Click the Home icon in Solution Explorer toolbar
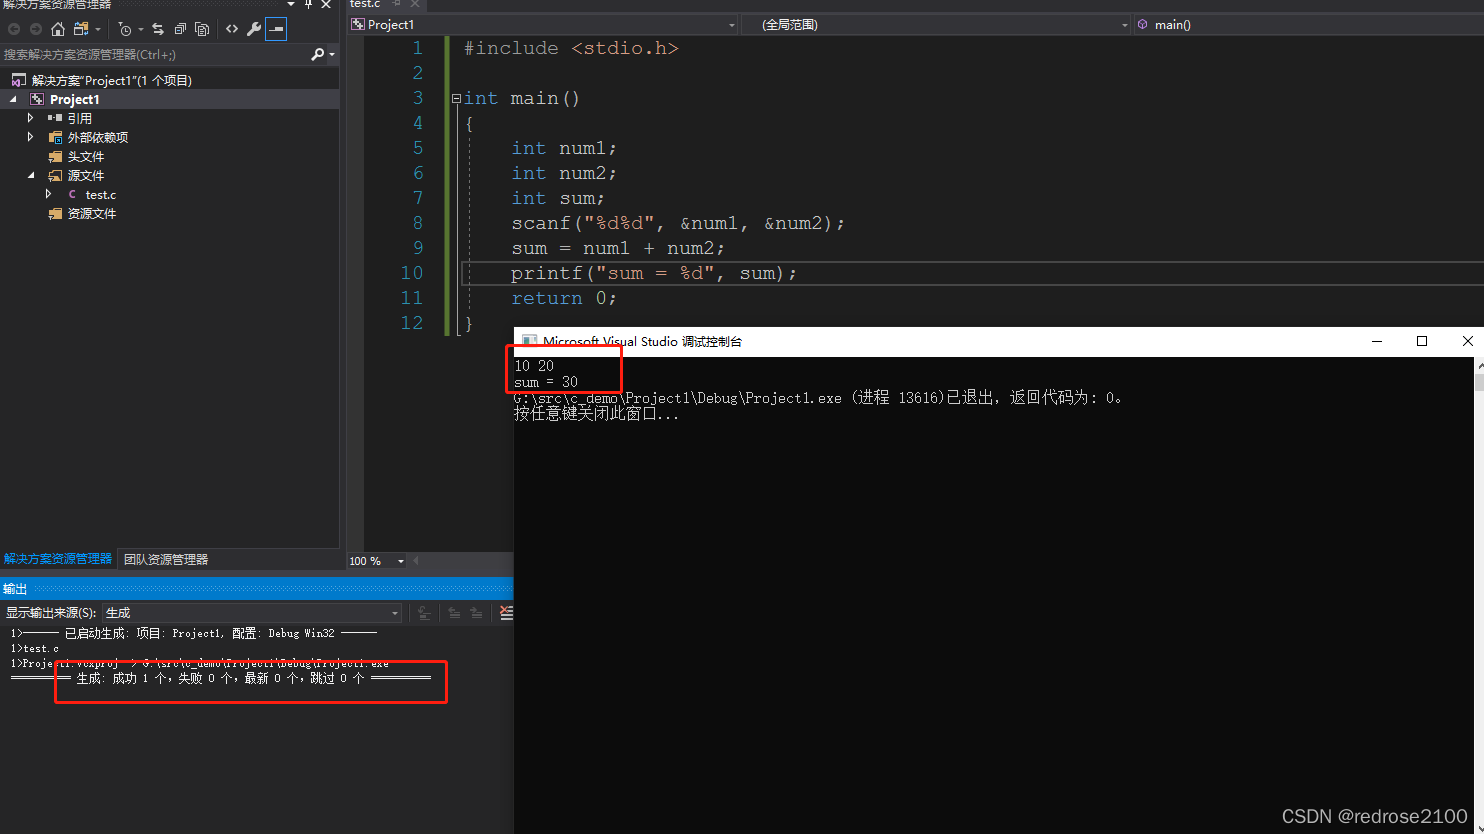1484x834 pixels. coord(58,29)
